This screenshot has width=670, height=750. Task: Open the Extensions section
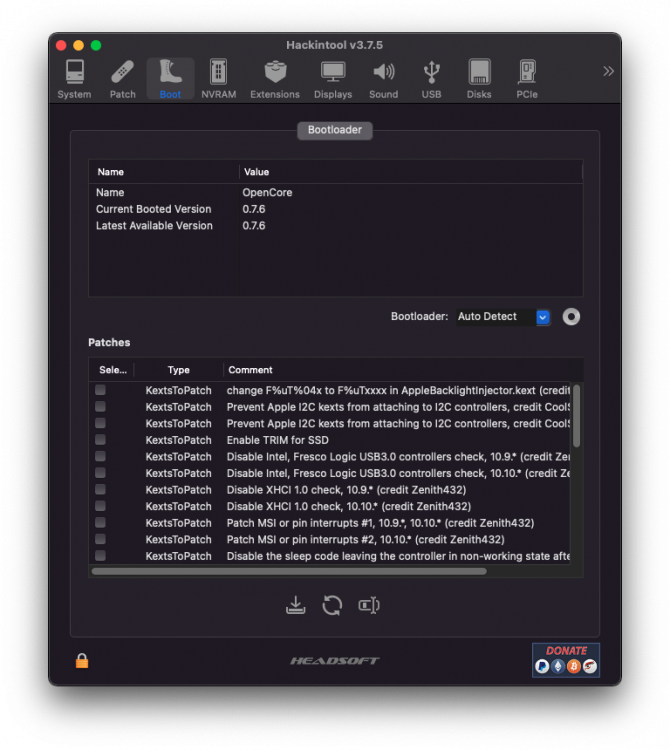tap(275, 79)
